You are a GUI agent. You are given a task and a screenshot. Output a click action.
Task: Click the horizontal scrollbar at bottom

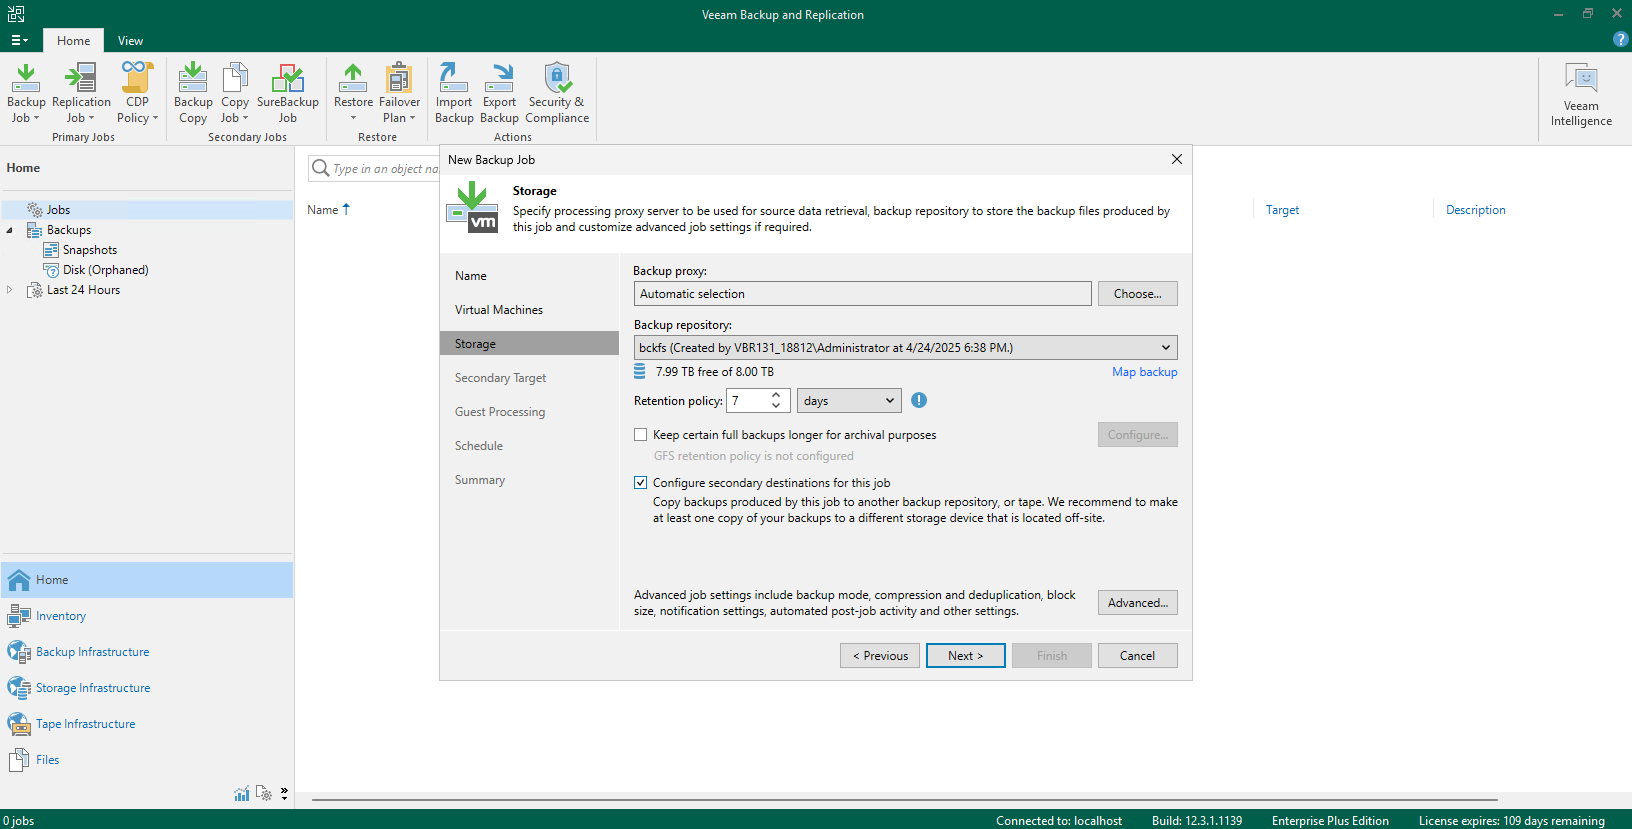(x=904, y=800)
